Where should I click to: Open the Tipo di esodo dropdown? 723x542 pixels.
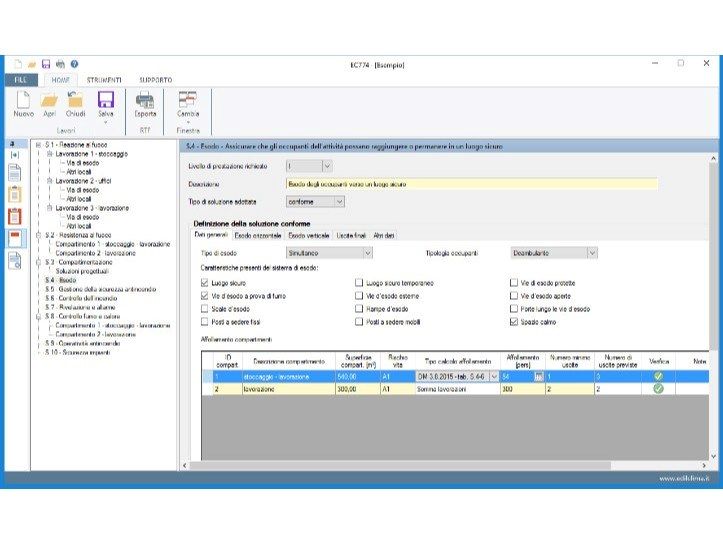[x=329, y=253]
